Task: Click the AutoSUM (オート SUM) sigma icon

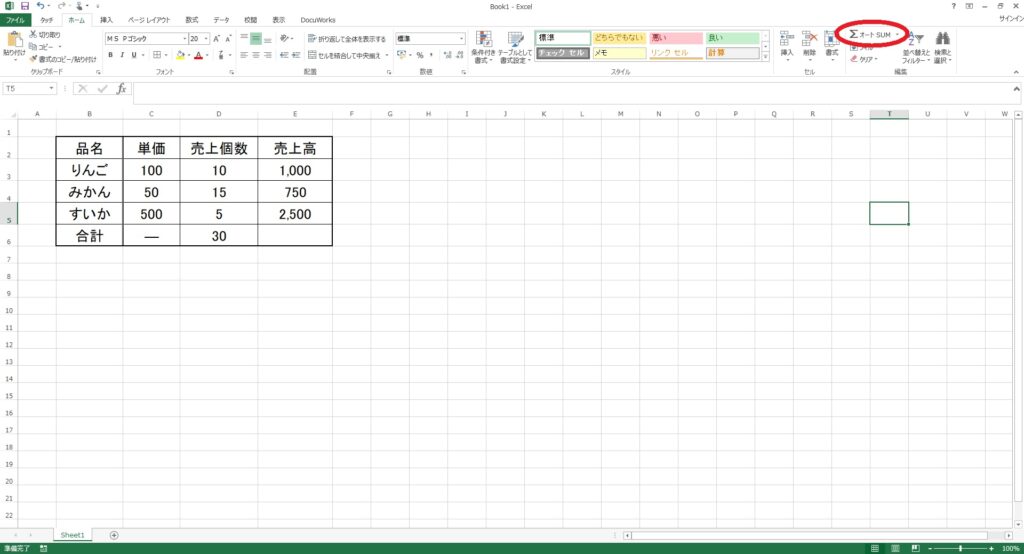Action: click(853, 34)
